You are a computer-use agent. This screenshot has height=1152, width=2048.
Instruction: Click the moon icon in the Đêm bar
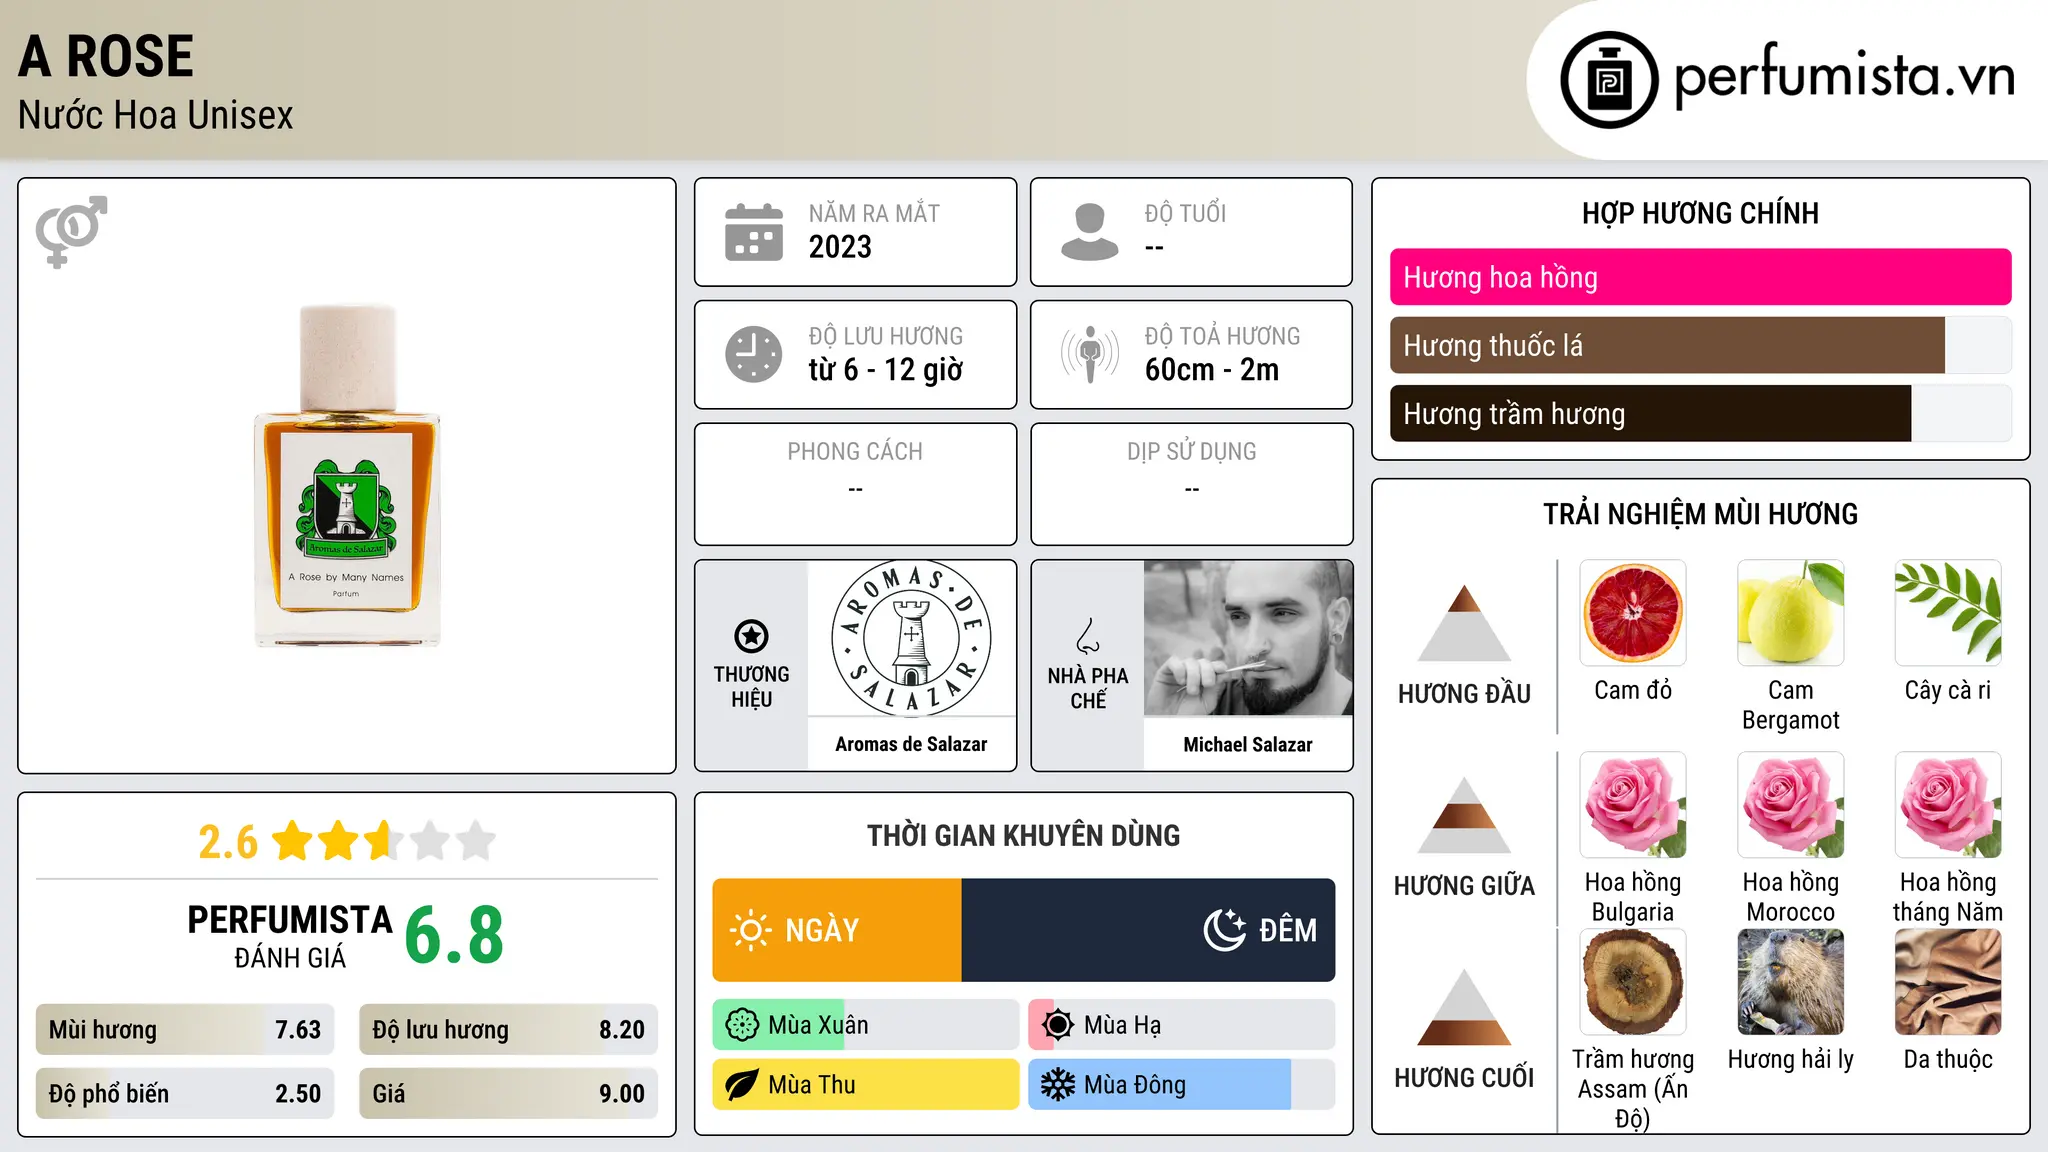coord(1225,930)
